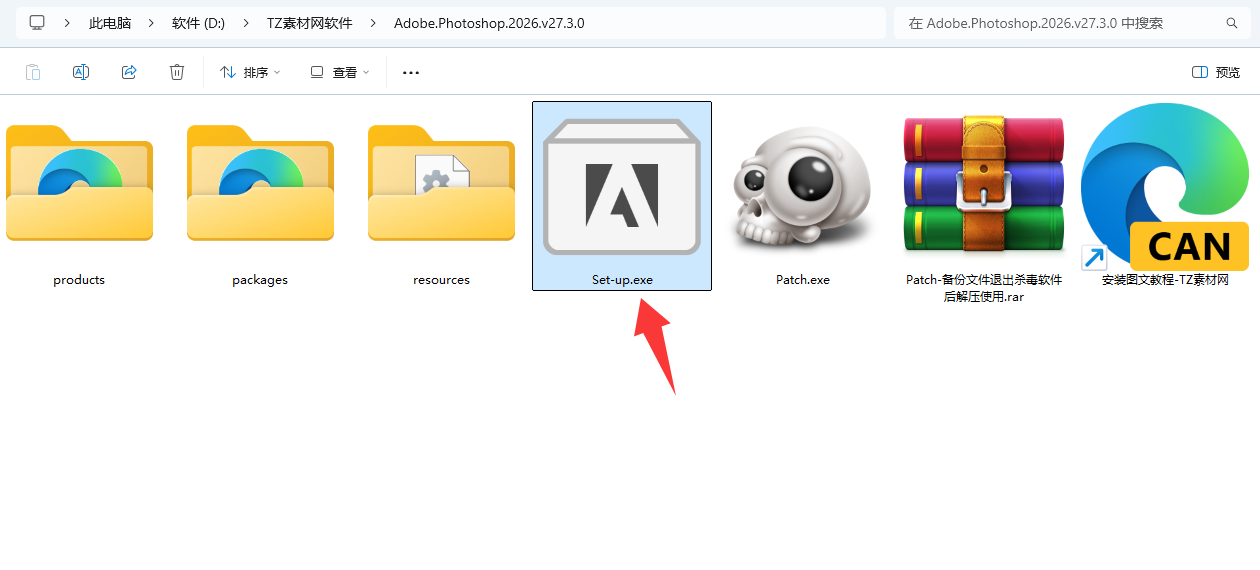This screenshot has width=1260, height=570.
Task: Open the View (查看) dropdown
Action: (x=340, y=72)
